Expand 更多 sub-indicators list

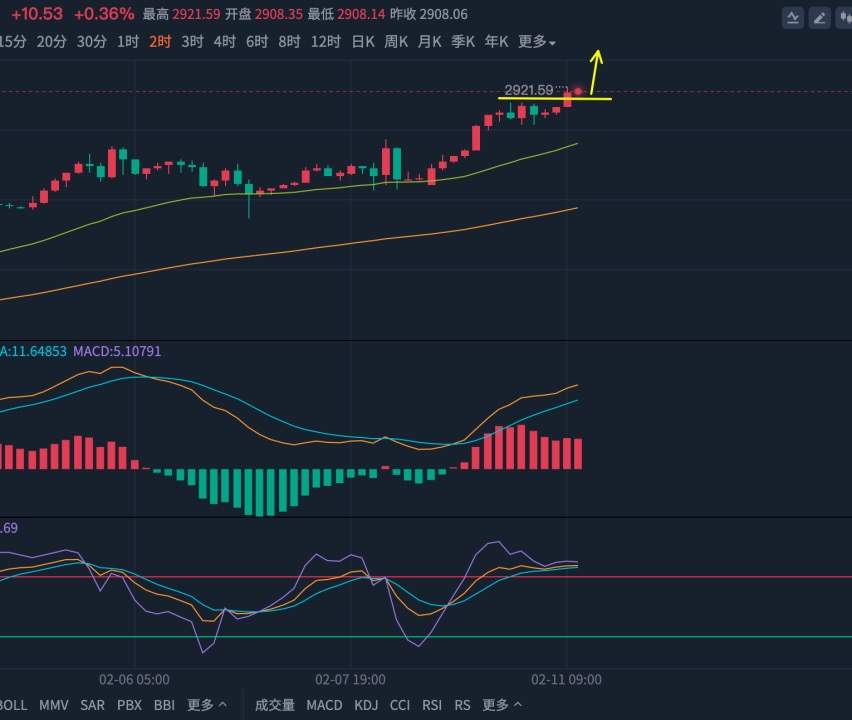[x=502, y=705]
